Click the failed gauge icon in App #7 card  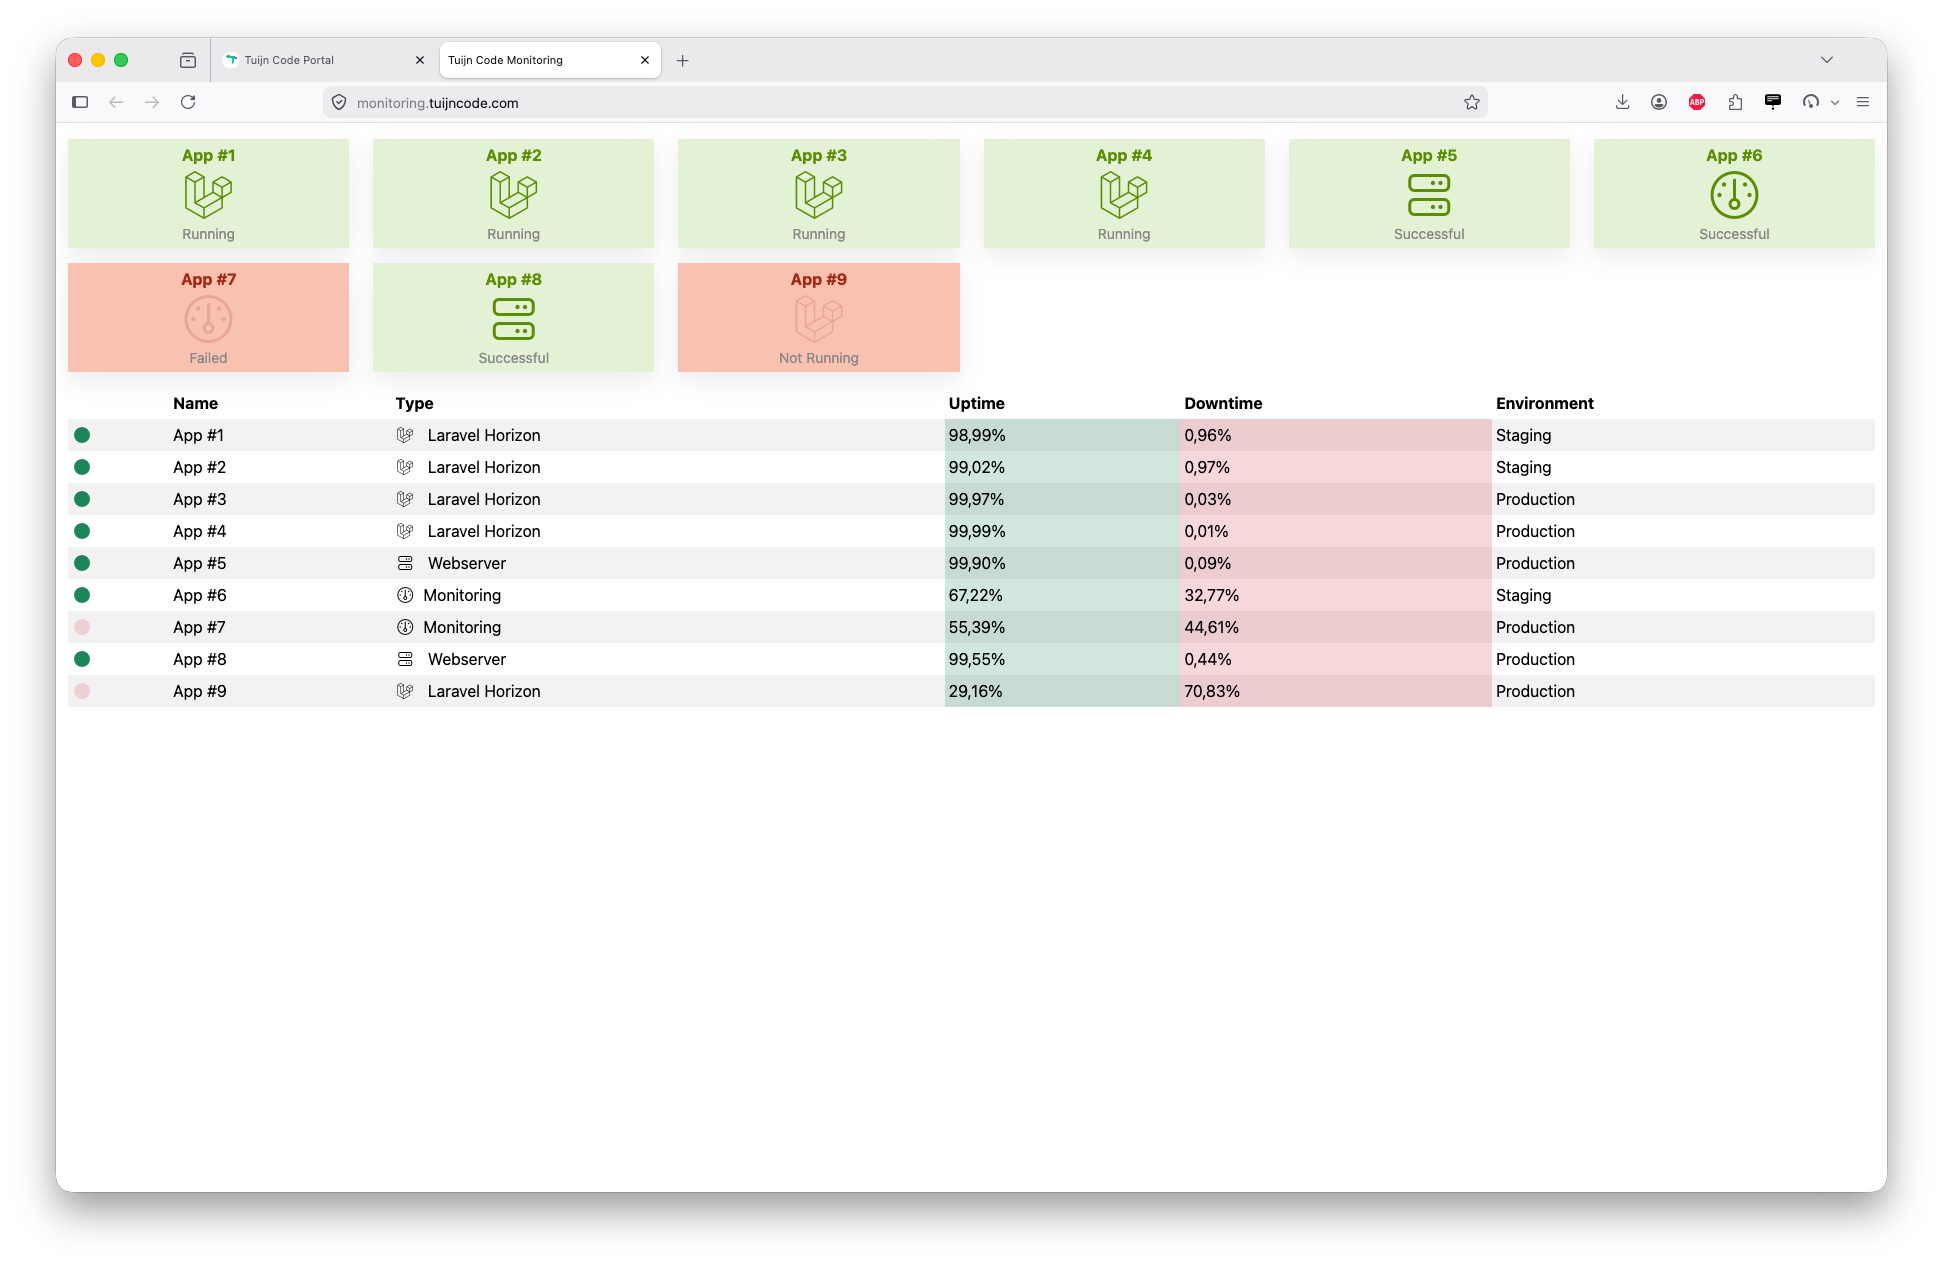coord(208,319)
